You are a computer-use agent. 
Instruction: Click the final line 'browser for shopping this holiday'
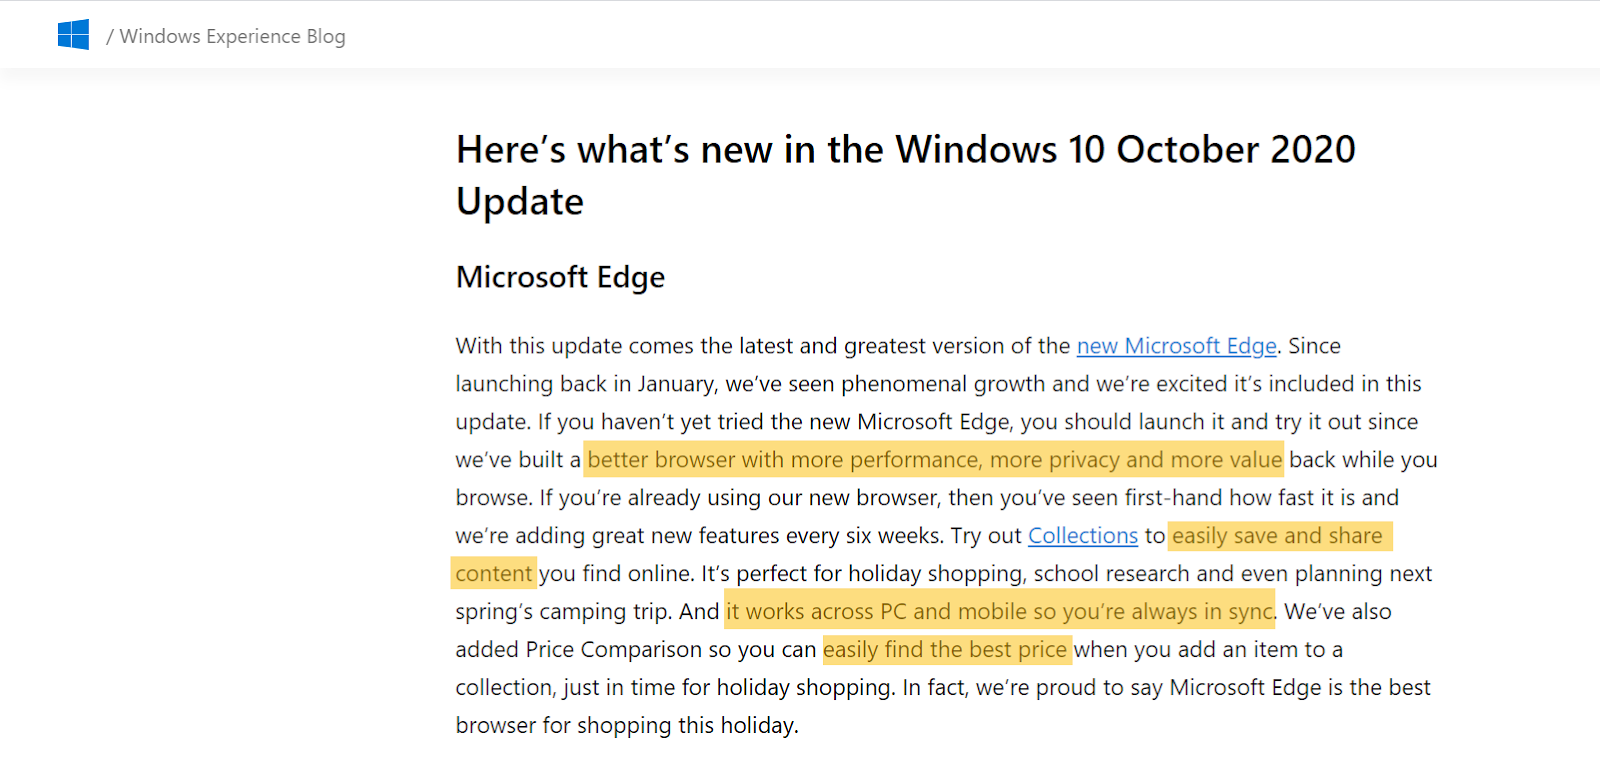point(627,726)
